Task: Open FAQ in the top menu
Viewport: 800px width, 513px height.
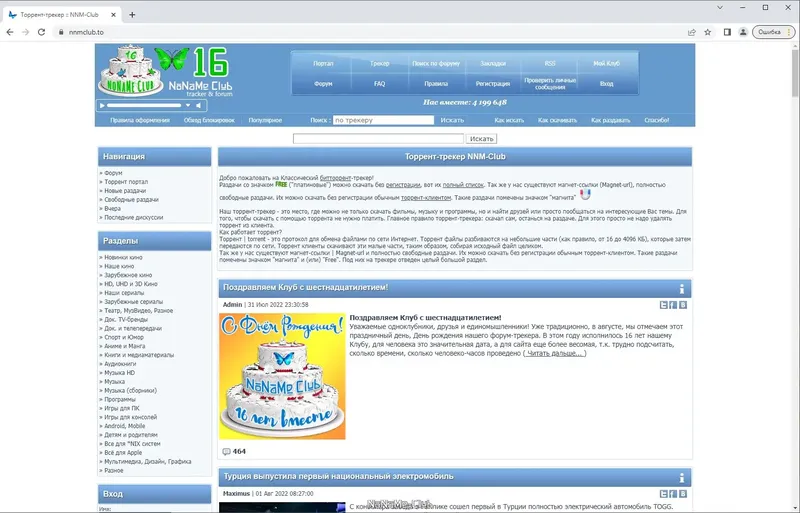Action: pyautogui.click(x=380, y=84)
